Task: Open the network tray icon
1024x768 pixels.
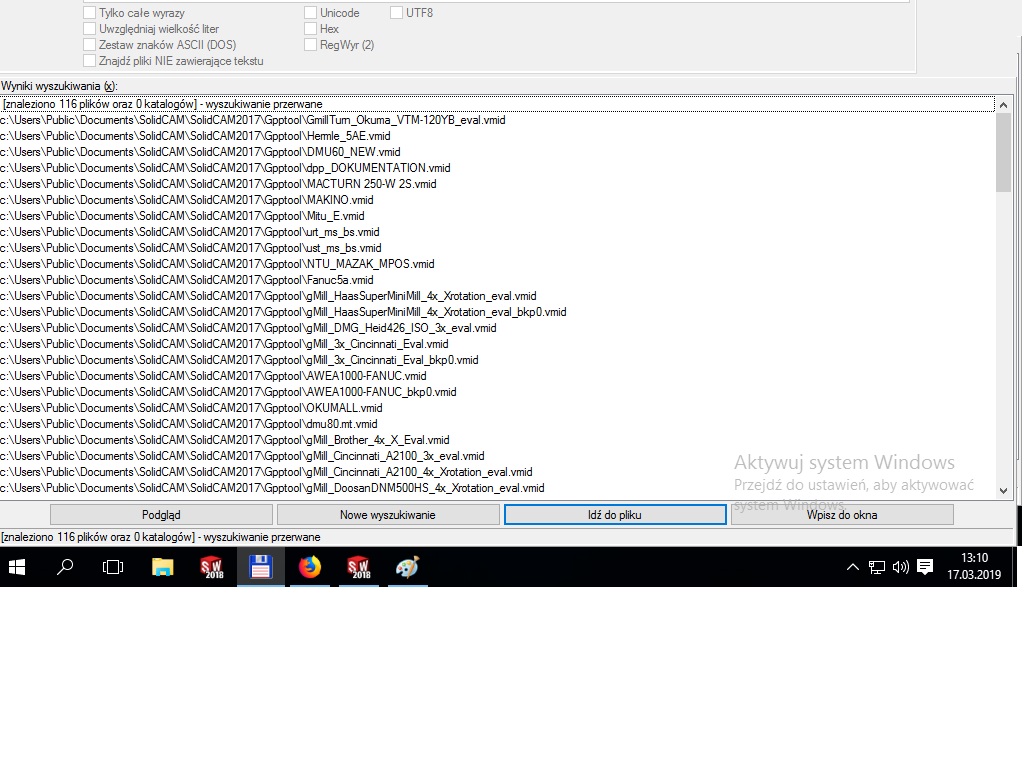Action: pos(876,568)
